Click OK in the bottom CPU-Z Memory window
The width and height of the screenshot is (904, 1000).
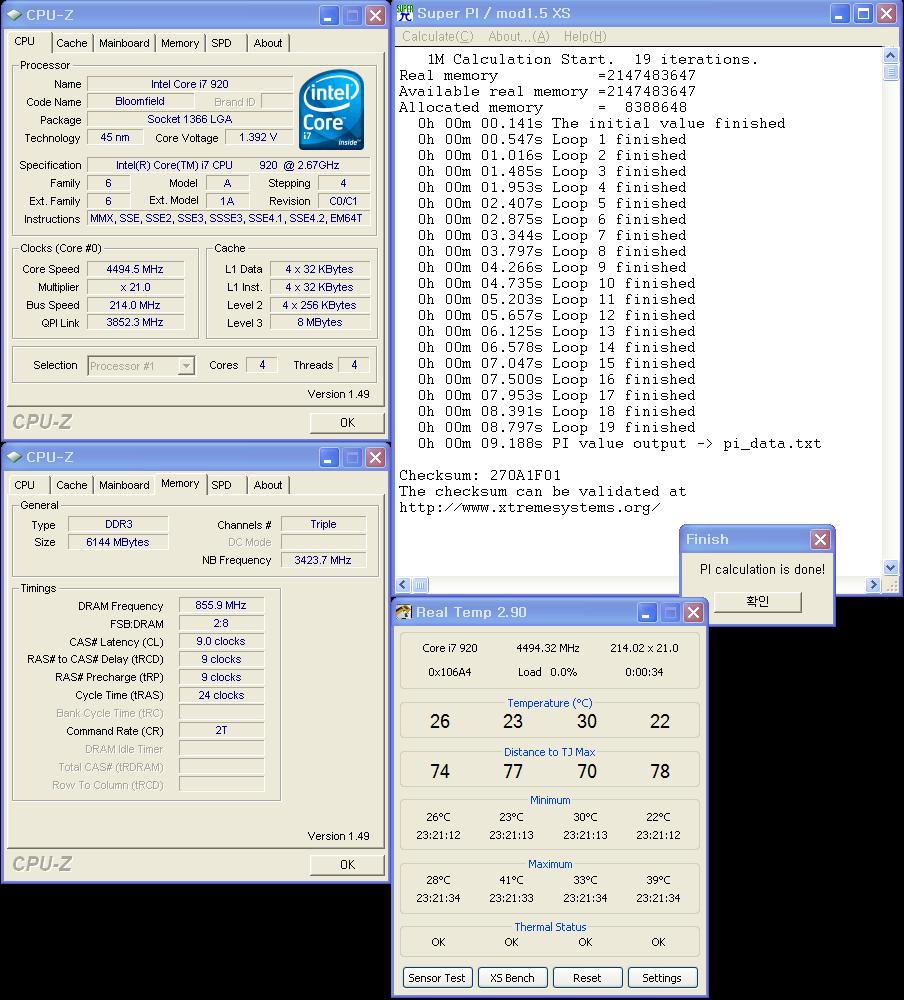[x=347, y=865]
